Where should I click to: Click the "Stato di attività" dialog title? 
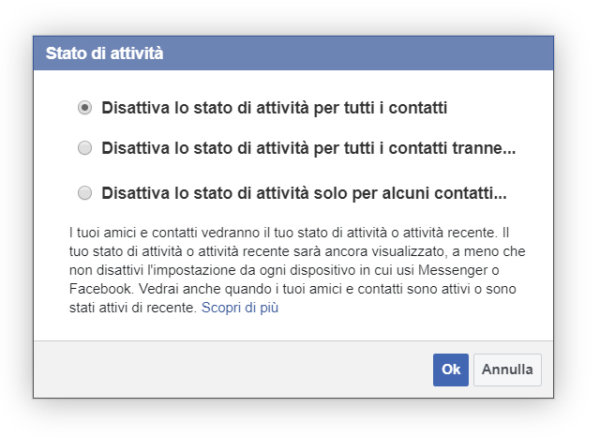104,54
